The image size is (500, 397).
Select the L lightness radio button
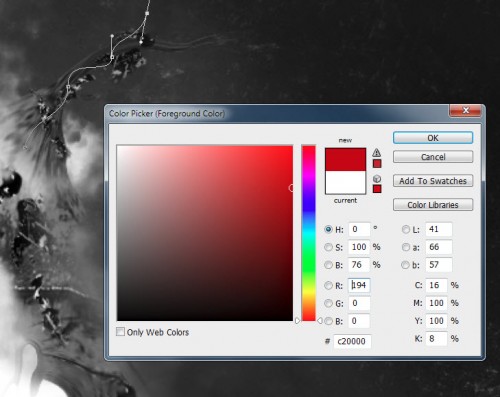coord(406,229)
